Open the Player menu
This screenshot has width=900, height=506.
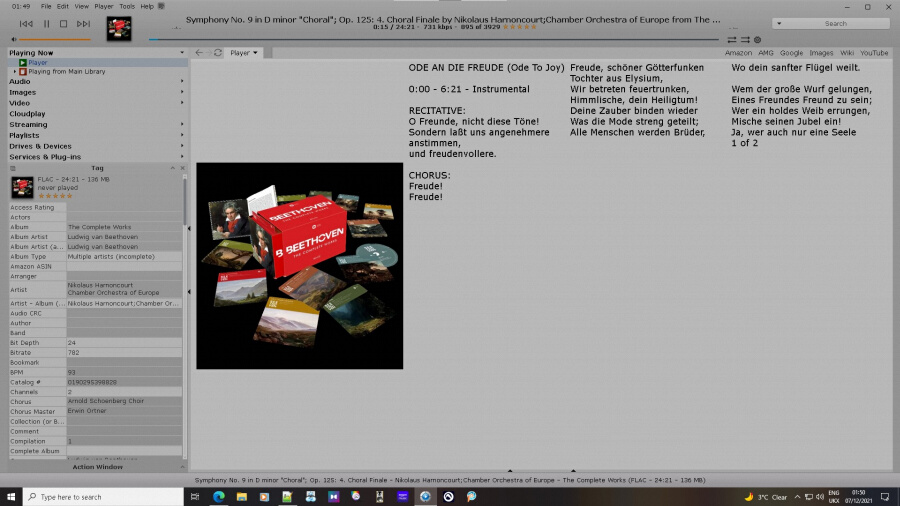tap(104, 6)
